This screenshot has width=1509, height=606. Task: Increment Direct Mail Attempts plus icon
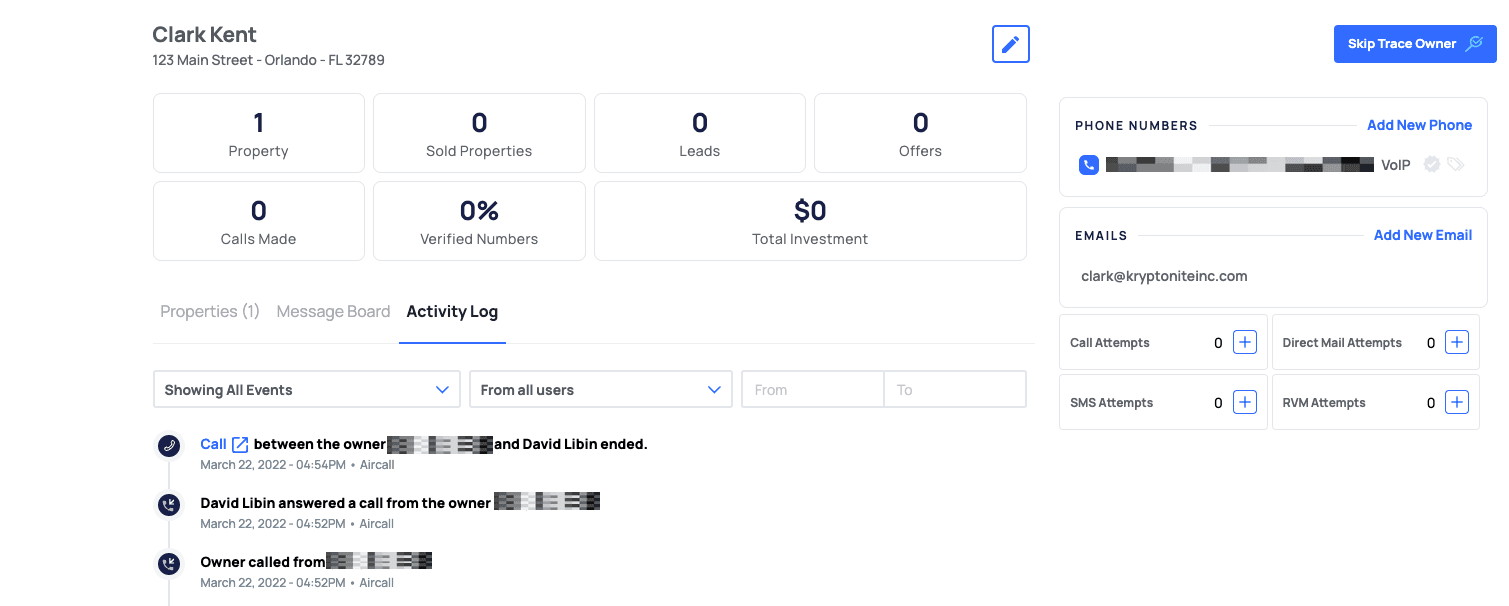tap(1457, 342)
